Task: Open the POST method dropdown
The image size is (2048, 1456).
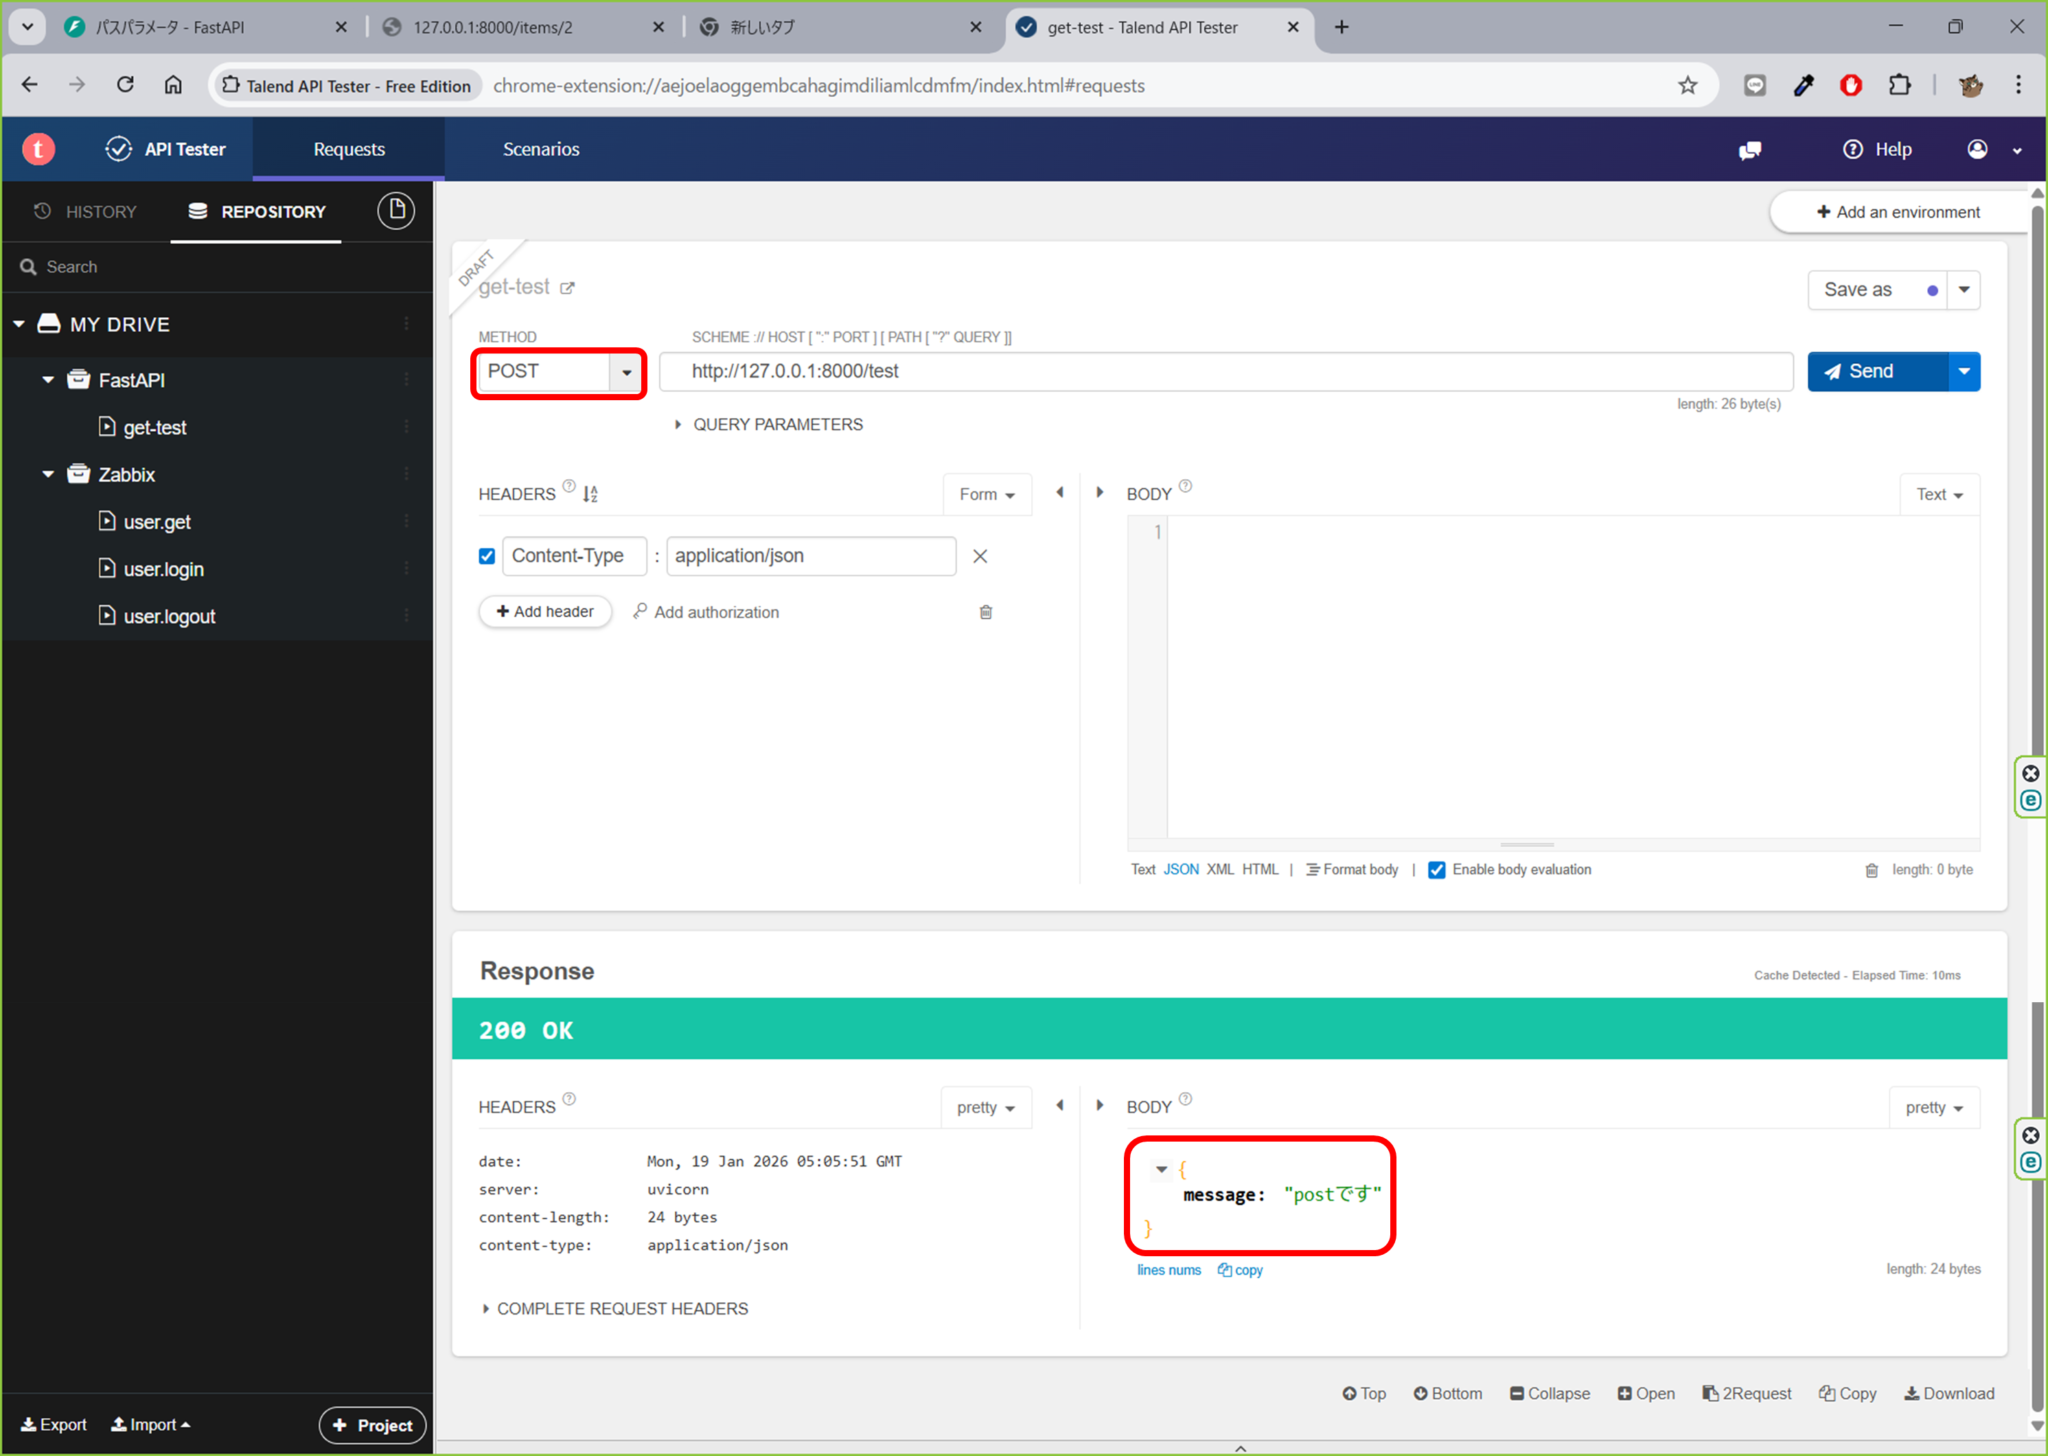Action: (x=627, y=372)
